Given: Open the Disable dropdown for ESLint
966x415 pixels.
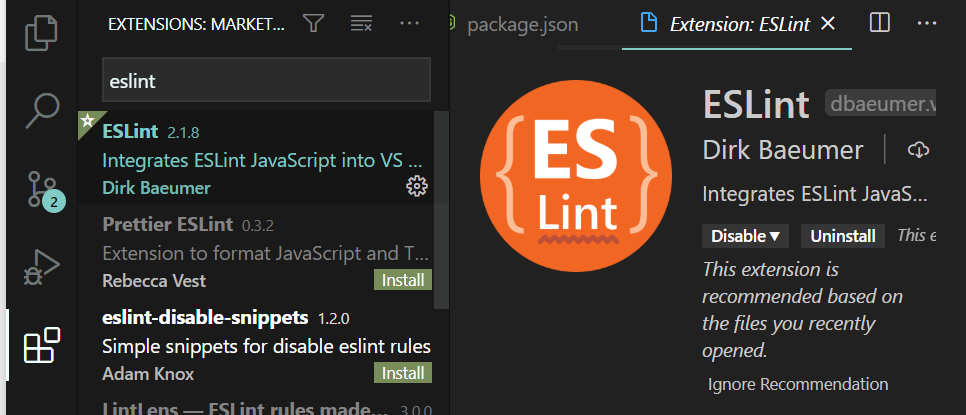Looking at the screenshot, I should click(x=745, y=236).
